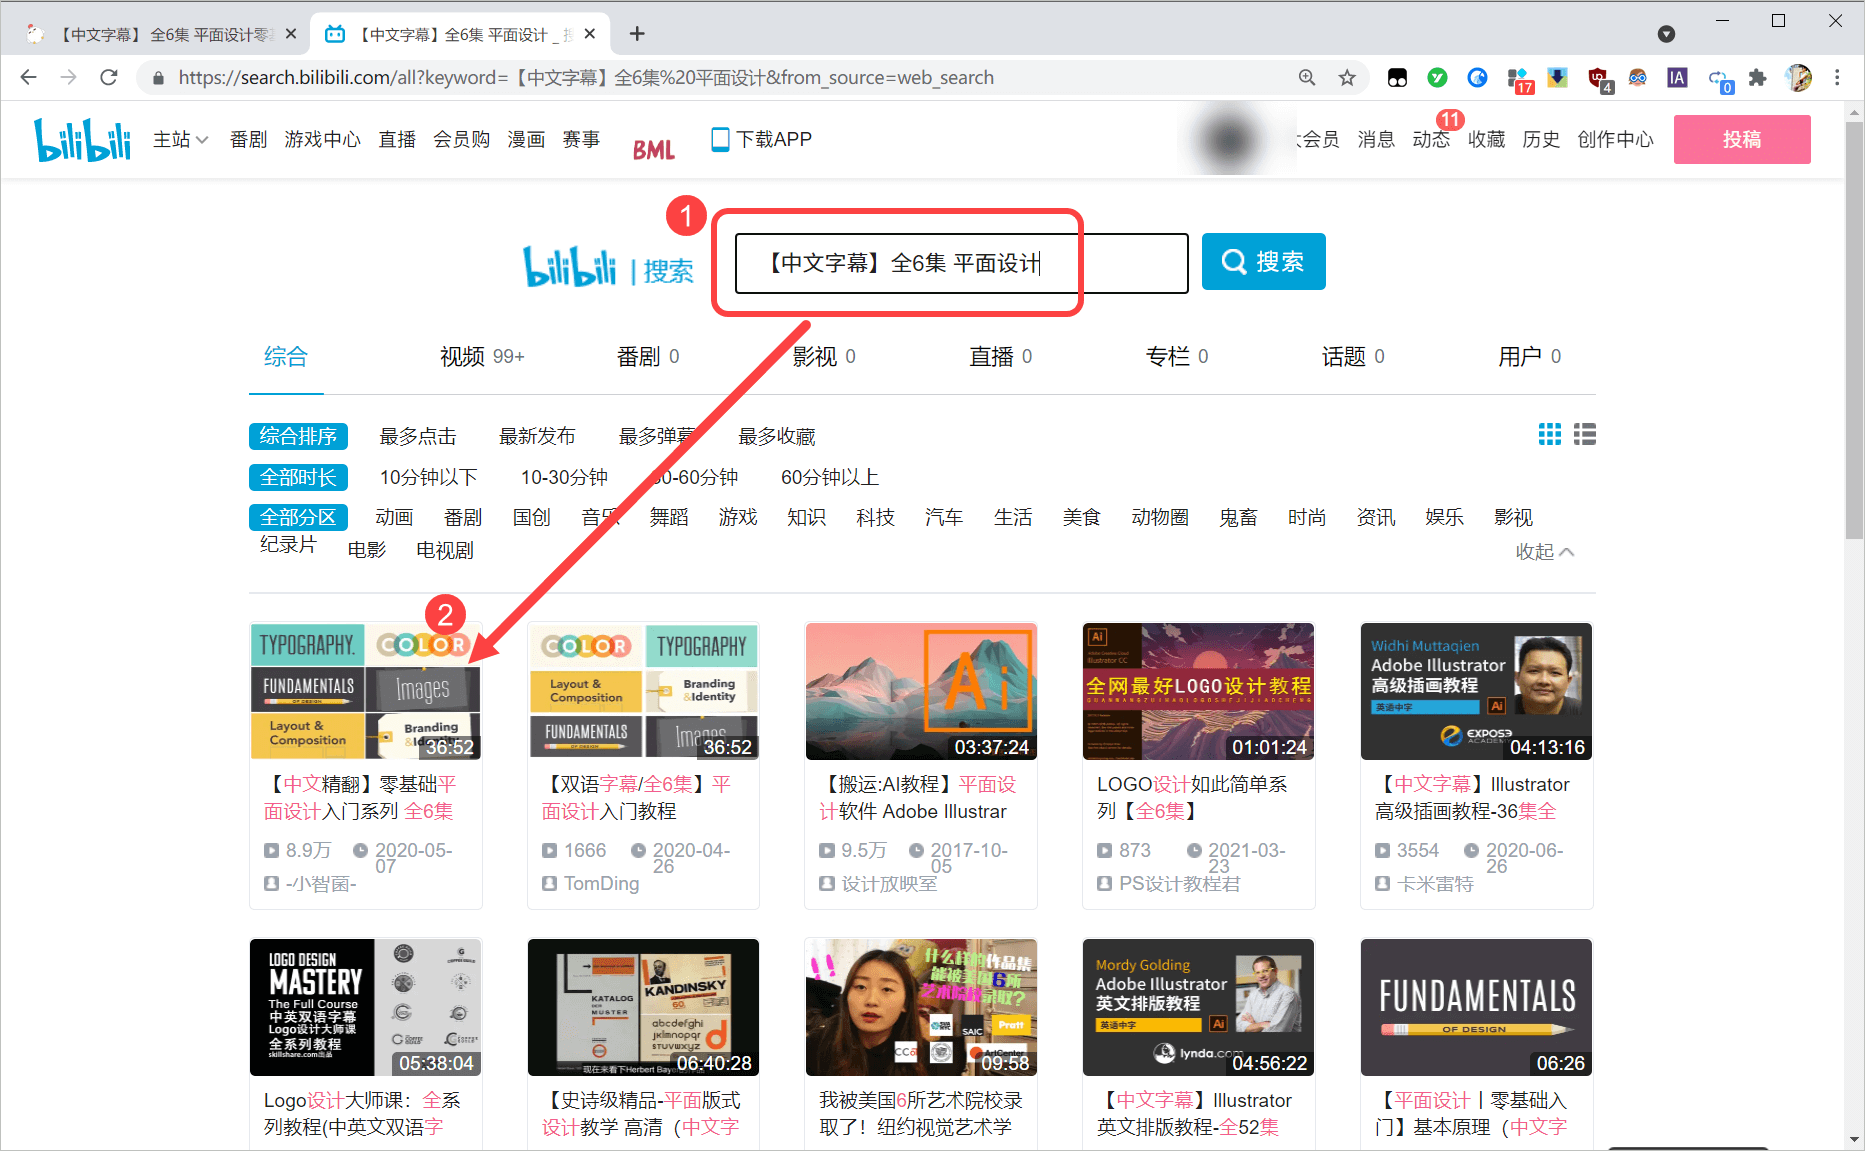
Task: Open 游戏中心 in the top navigation
Action: [322, 139]
